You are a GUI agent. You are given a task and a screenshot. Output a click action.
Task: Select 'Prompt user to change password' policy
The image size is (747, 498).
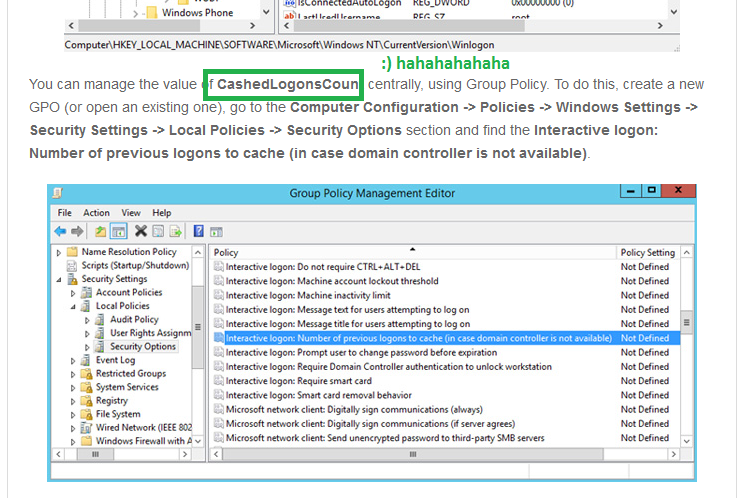[446, 352]
